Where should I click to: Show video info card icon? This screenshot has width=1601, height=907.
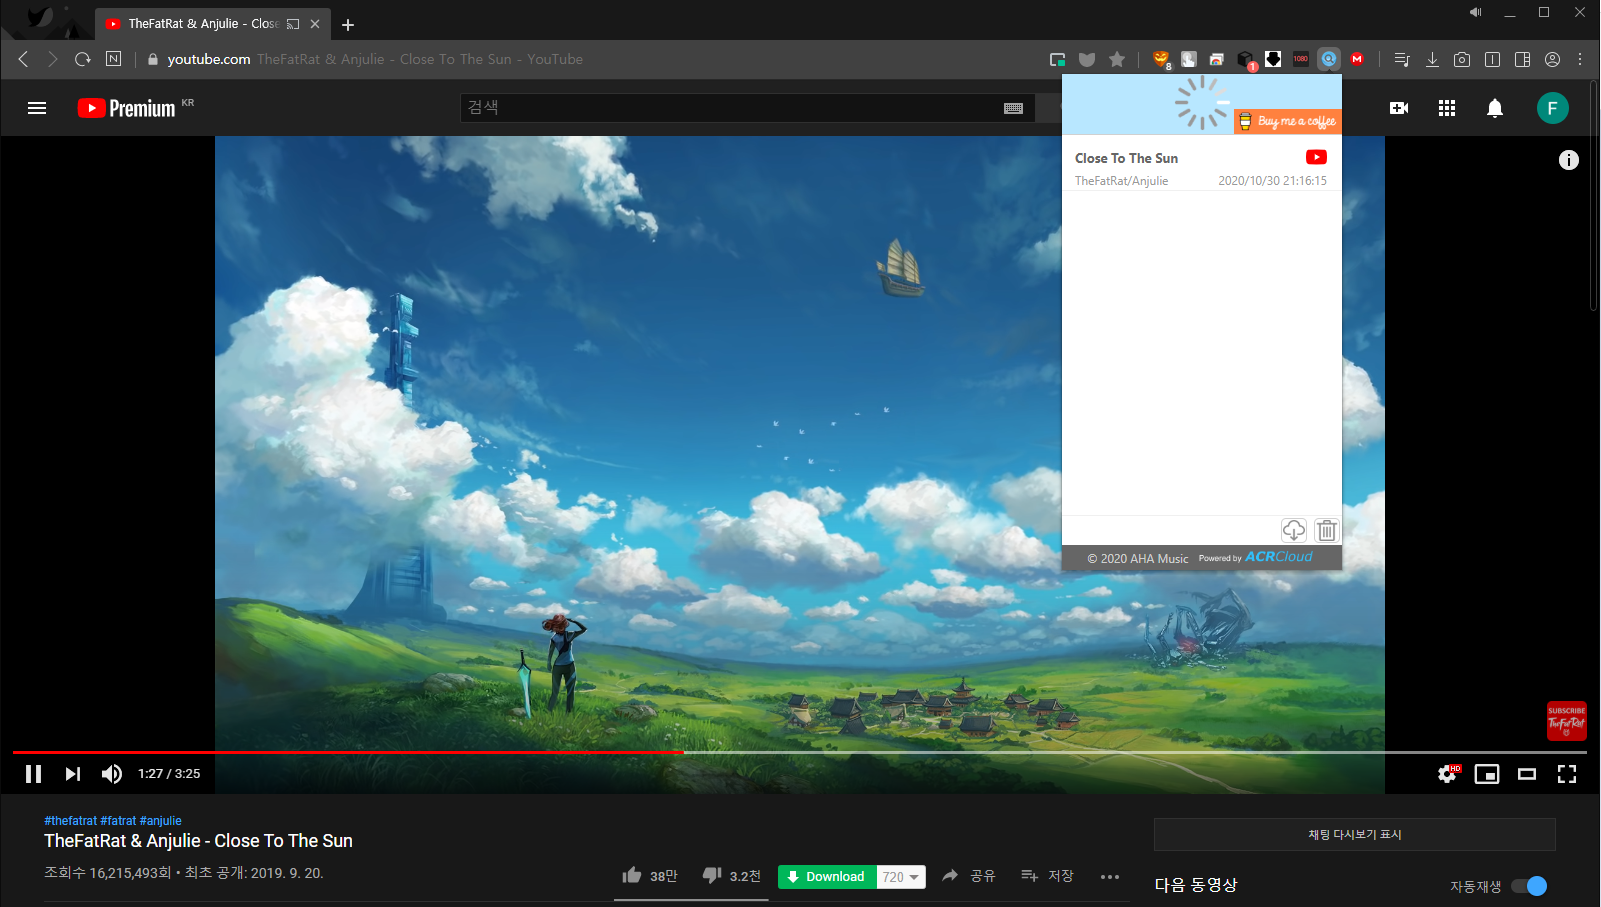[x=1569, y=160]
